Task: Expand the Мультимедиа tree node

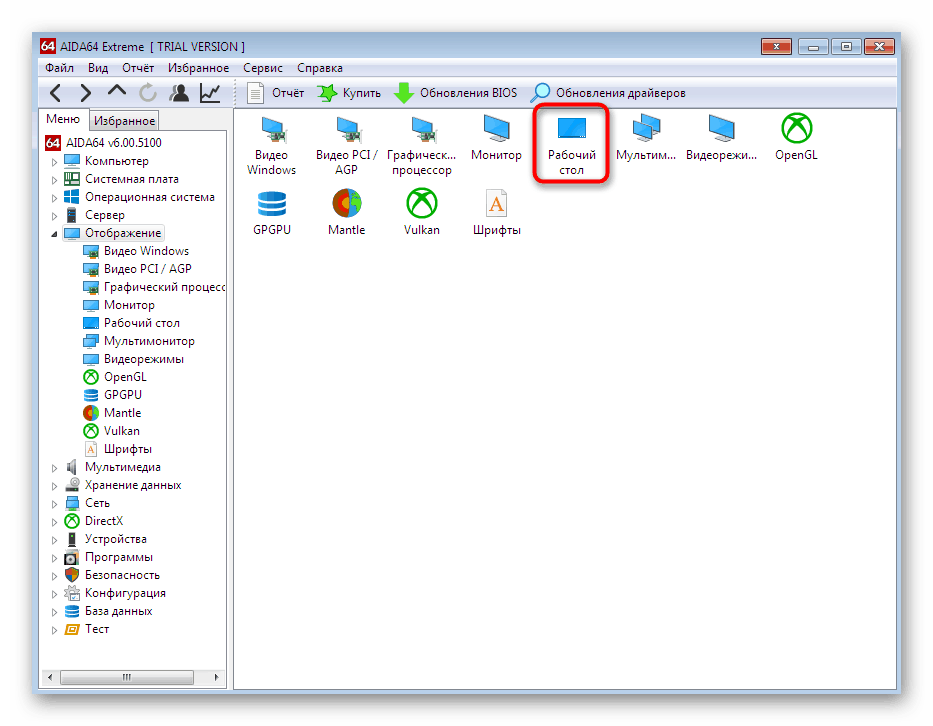Action: tap(54, 468)
